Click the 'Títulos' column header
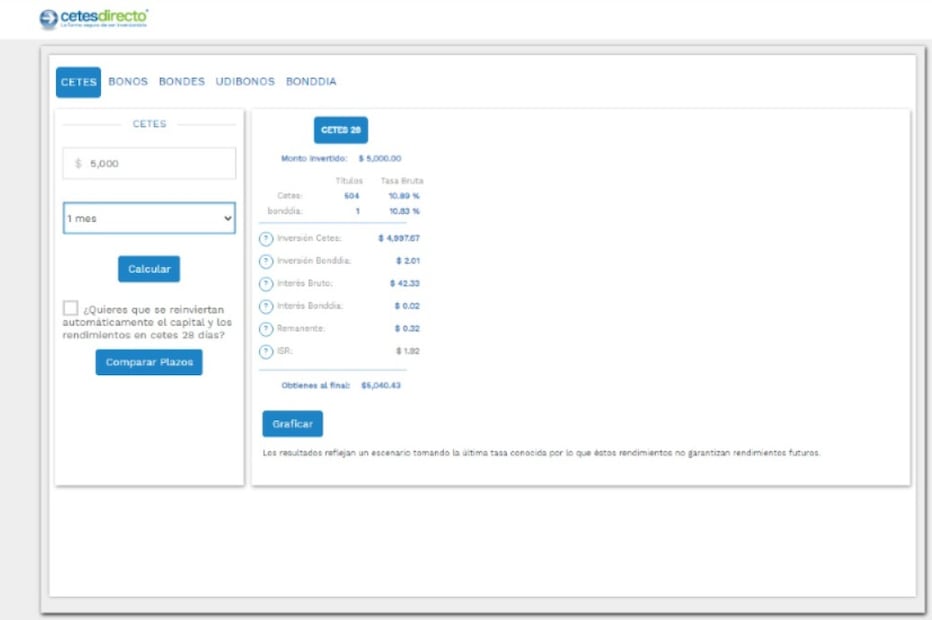932x620 pixels. tap(349, 181)
